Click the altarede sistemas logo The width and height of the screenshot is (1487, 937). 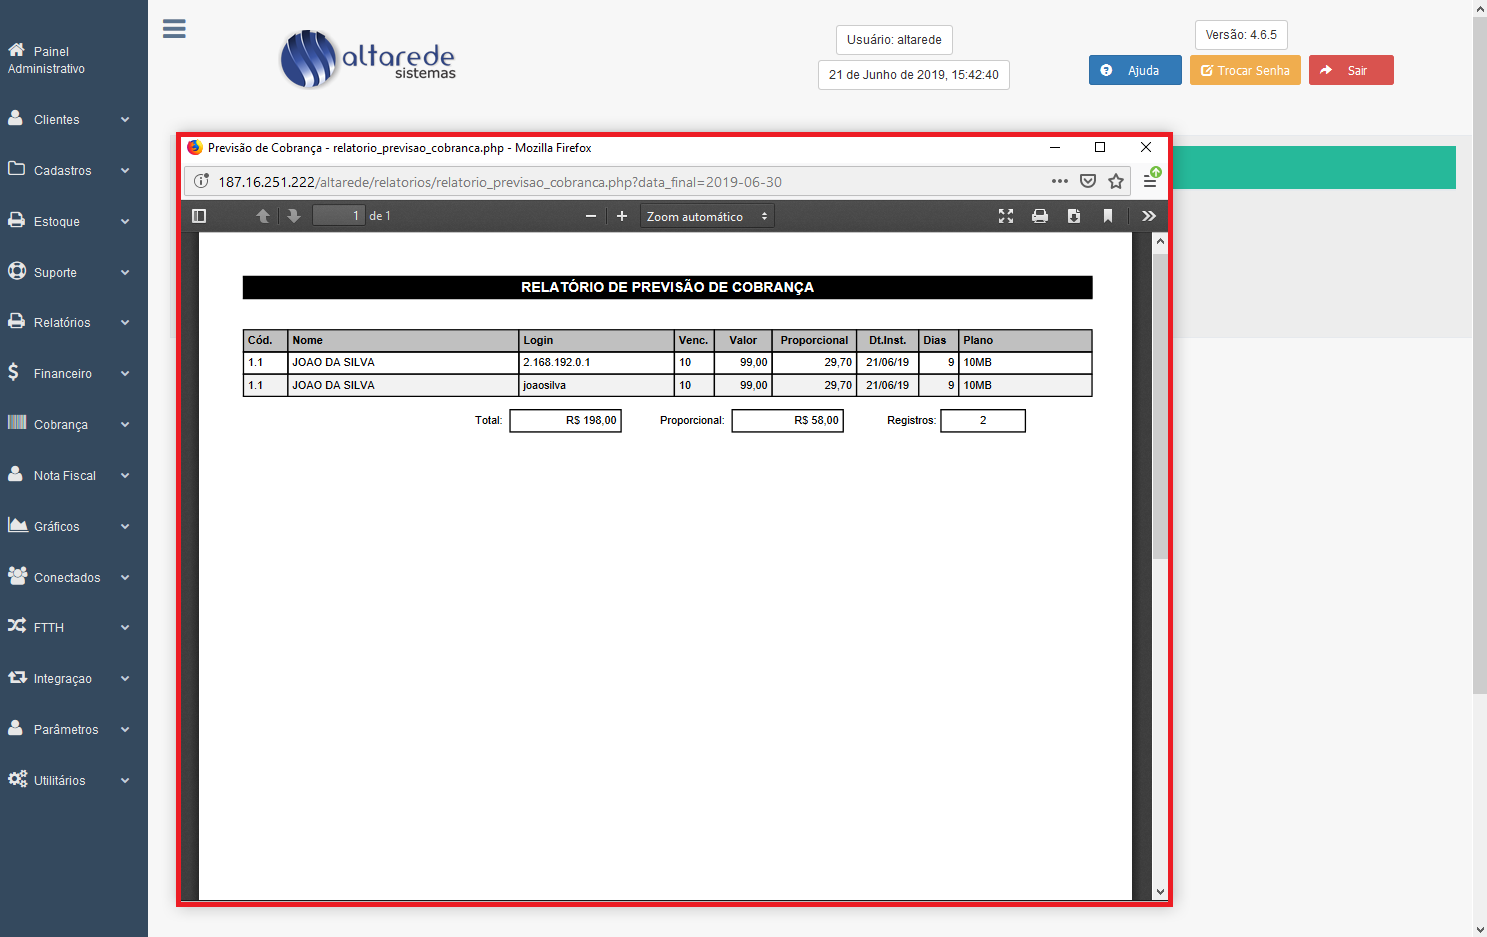[x=368, y=59]
